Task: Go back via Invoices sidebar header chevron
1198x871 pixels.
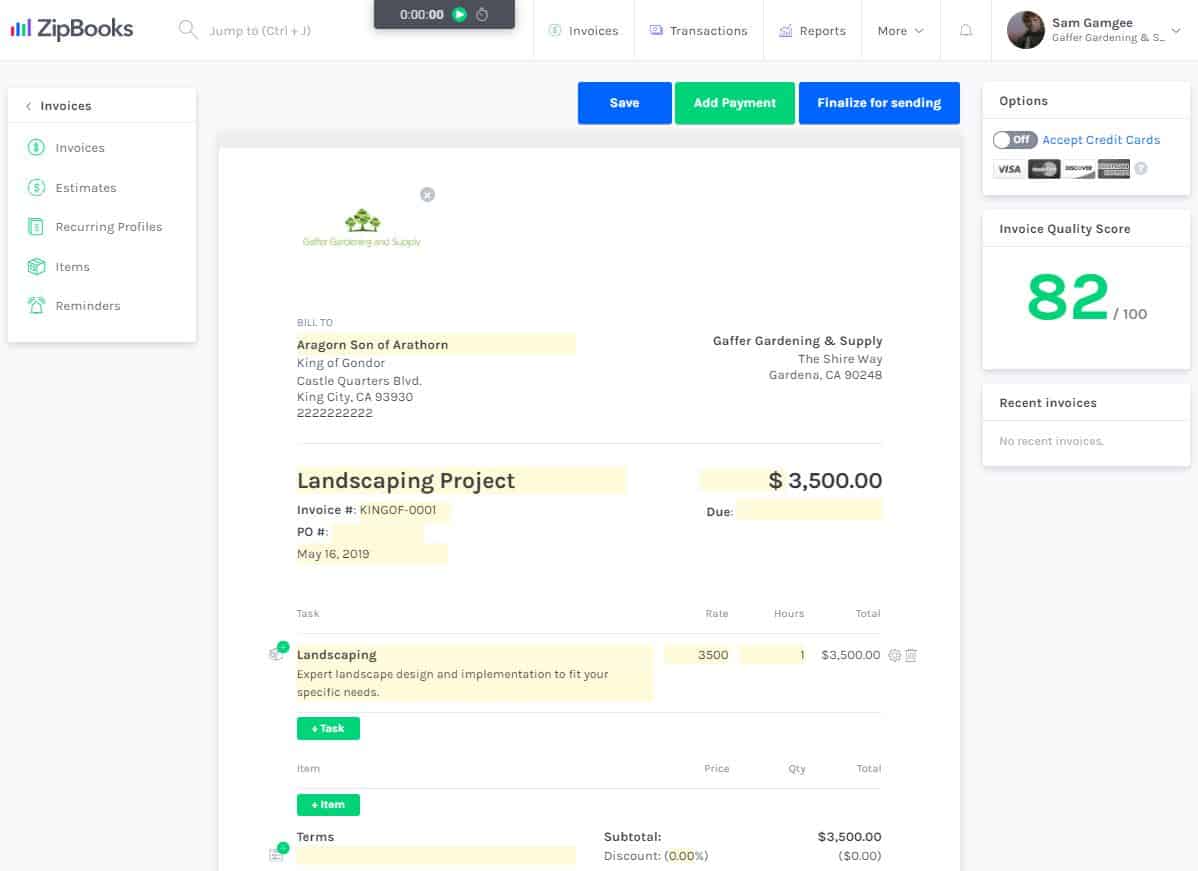Action: click(x=28, y=106)
